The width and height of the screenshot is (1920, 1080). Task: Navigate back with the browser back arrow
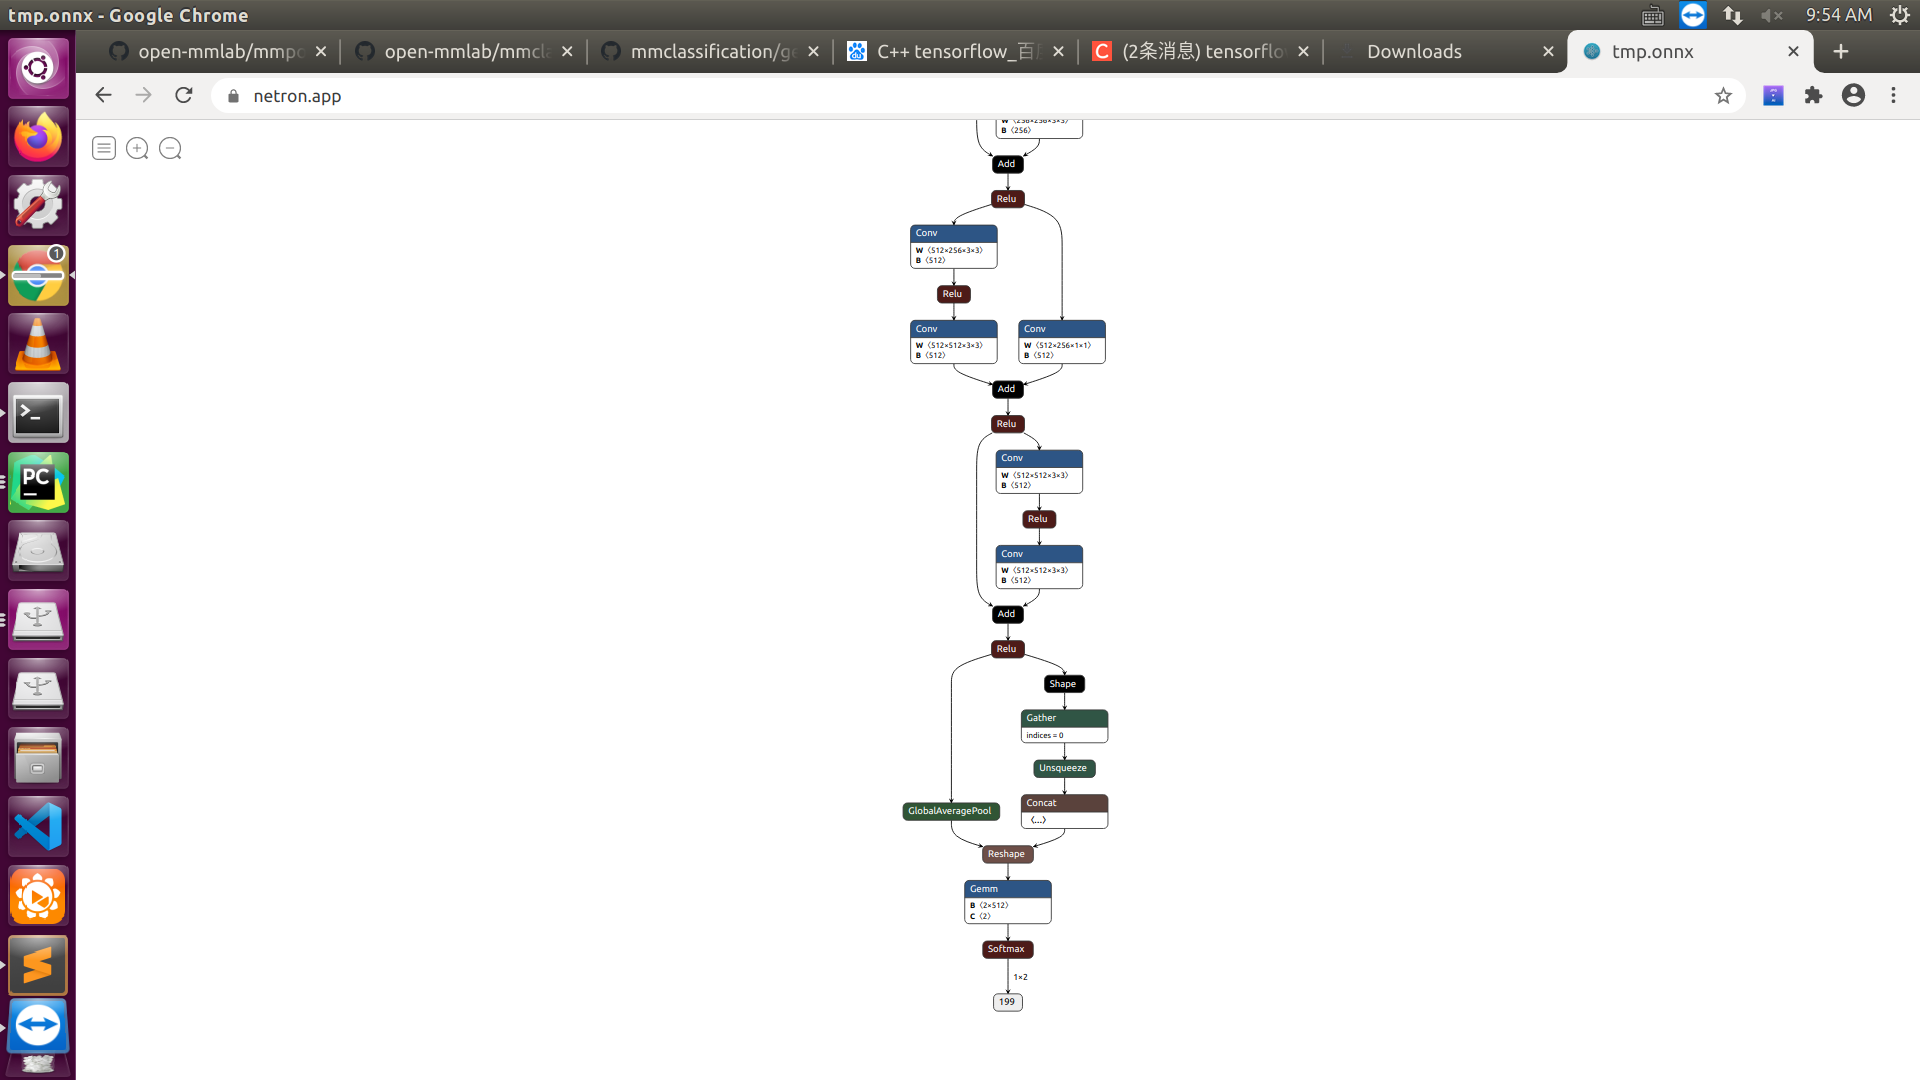pos(103,95)
